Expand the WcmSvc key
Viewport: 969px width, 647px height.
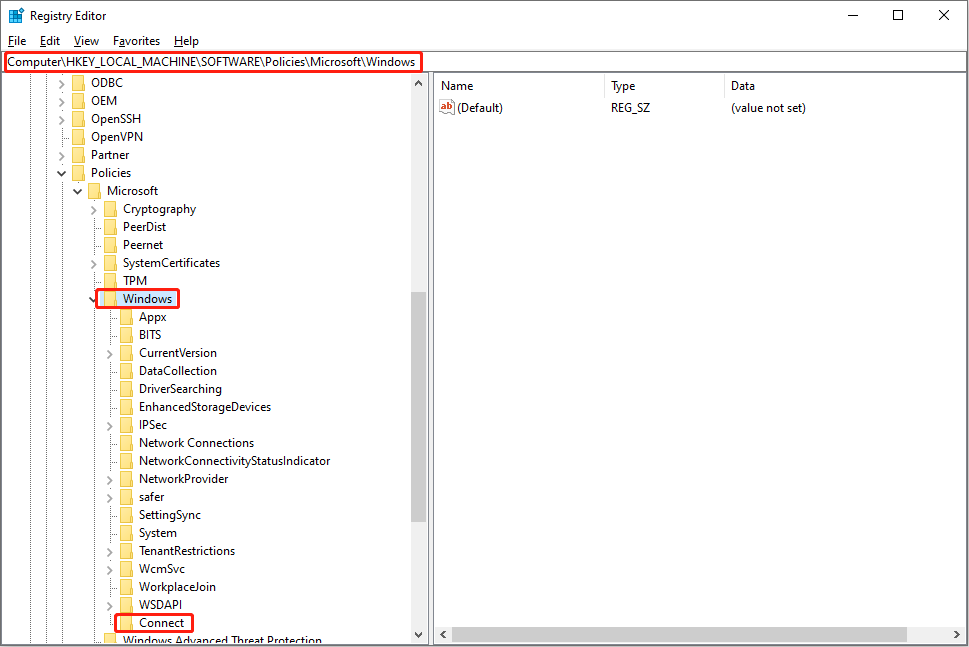coord(109,570)
